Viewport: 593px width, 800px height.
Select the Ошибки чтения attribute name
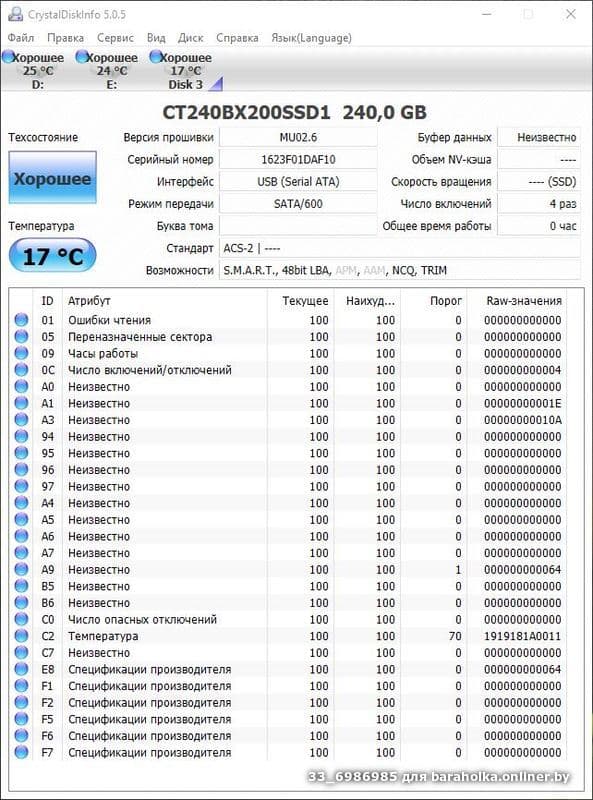[x=110, y=320]
